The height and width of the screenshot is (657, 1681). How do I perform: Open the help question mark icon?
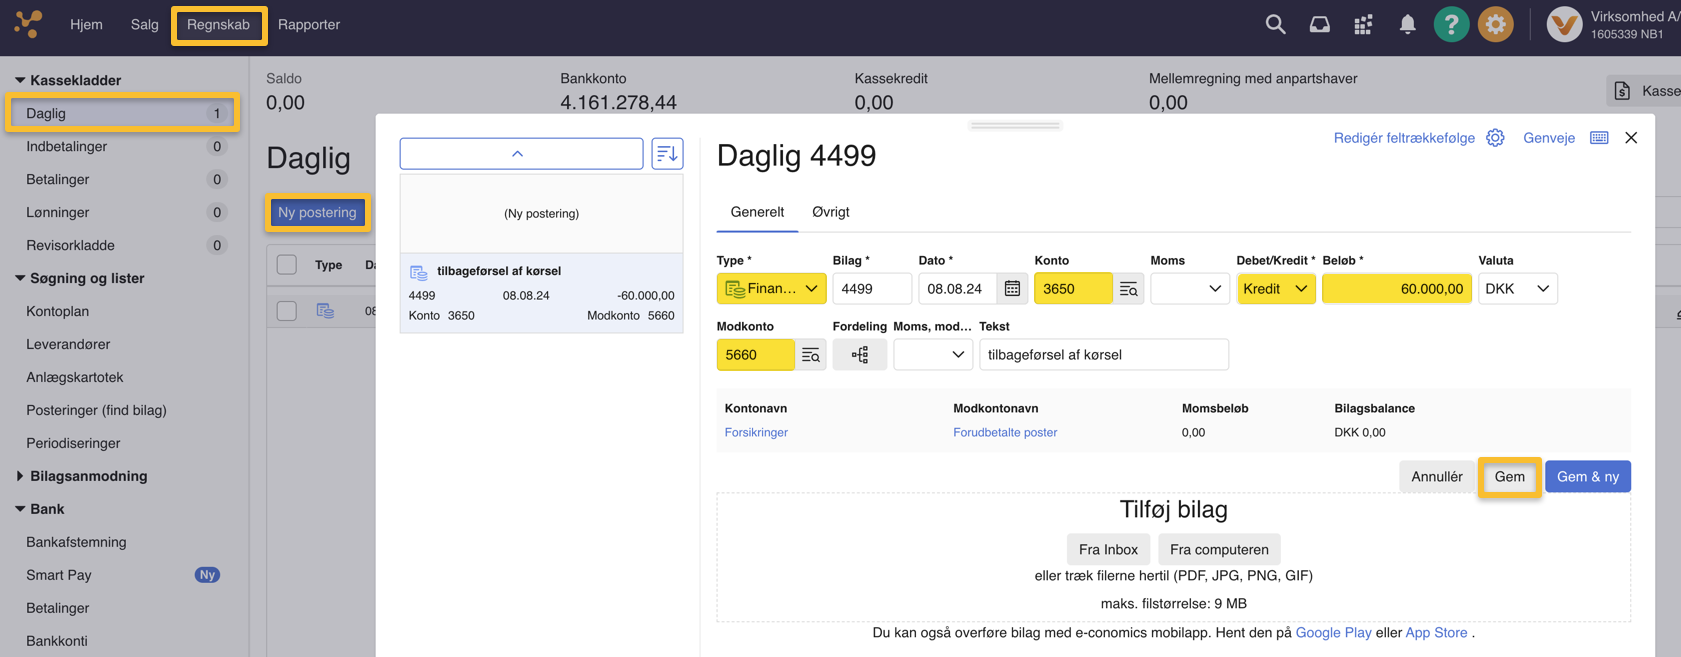1450,25
